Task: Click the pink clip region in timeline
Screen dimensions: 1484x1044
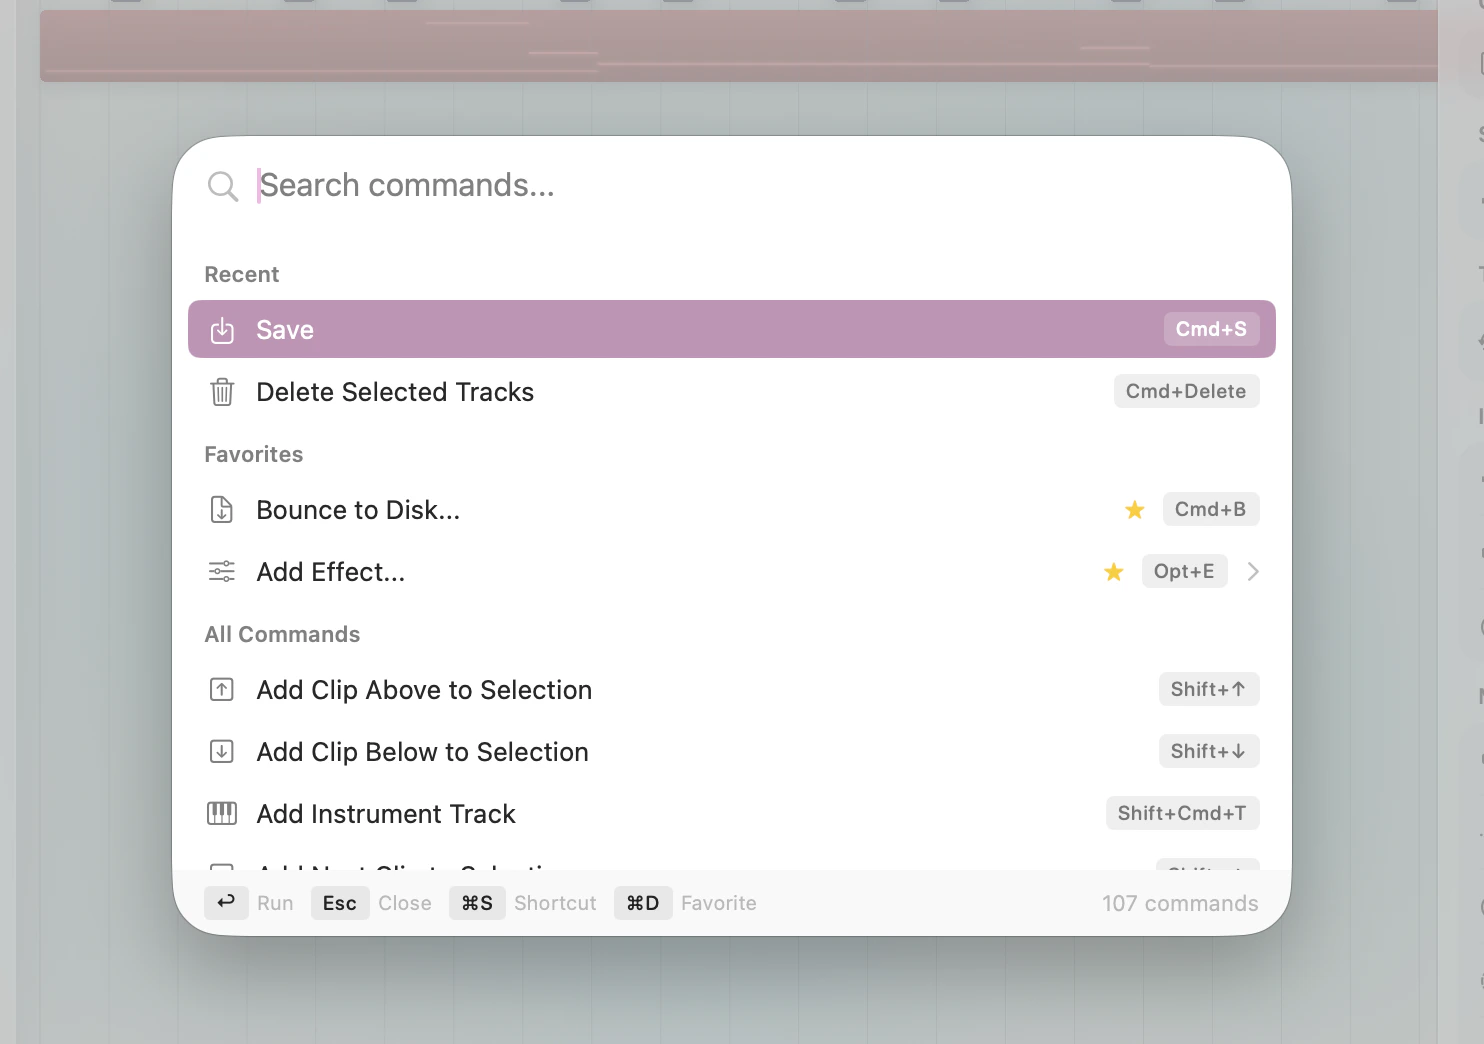Action: pyautogui.click(x=739, y=46)
